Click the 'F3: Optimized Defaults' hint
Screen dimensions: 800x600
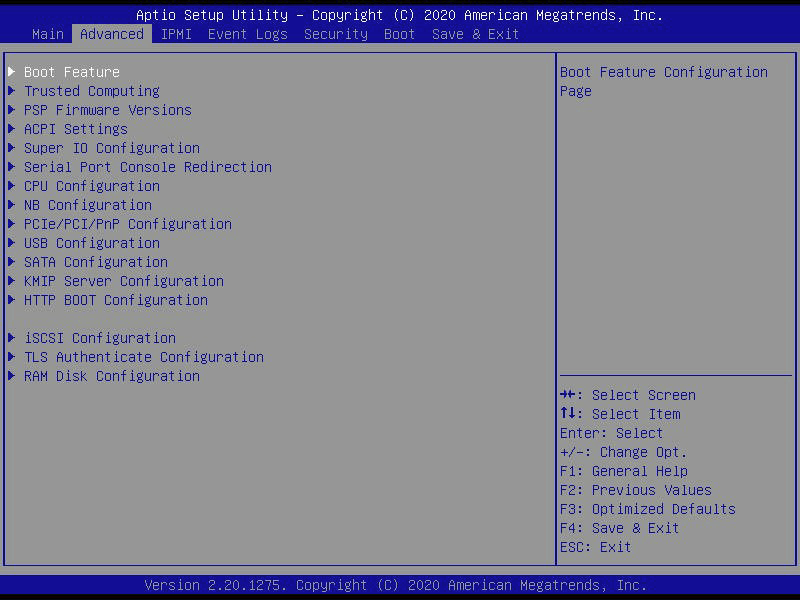(647, 509)
